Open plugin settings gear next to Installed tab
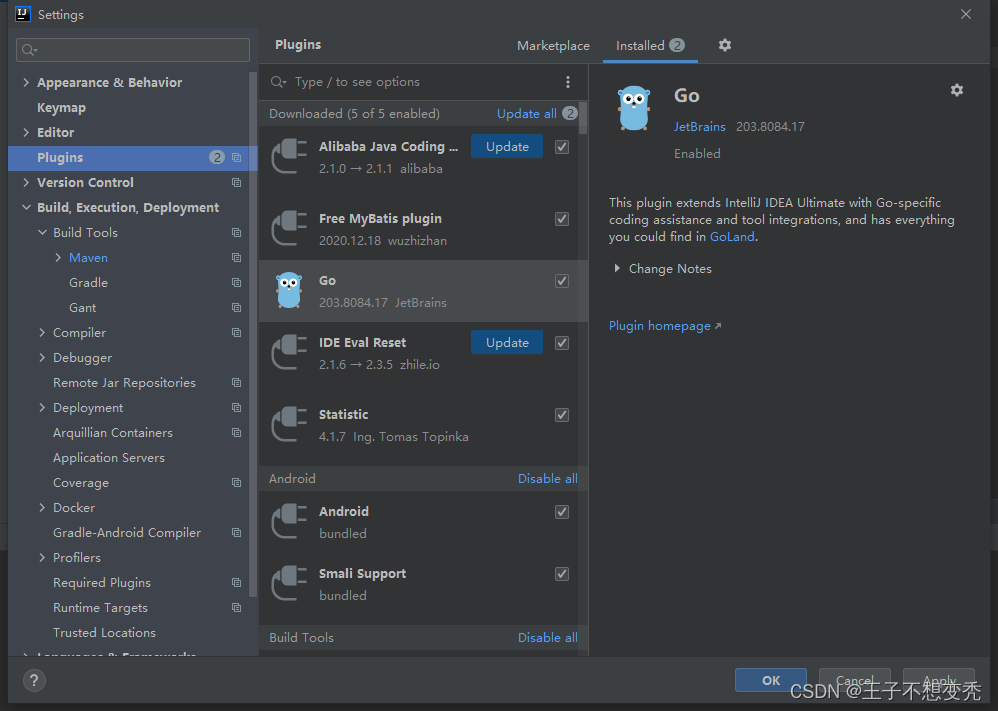Image resolution: width=998 pixels, height=711 pixels. click(724, 45)
